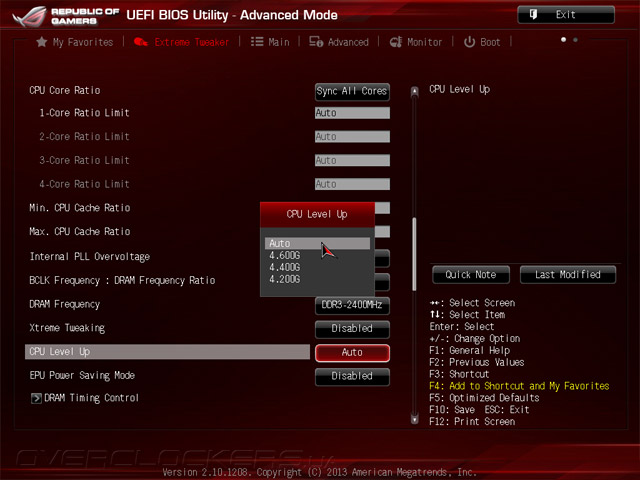Image resolution: width=640 pixels, height=480 pixels.
Task: Click the My Favorites star icon
Action: (41, 42)
